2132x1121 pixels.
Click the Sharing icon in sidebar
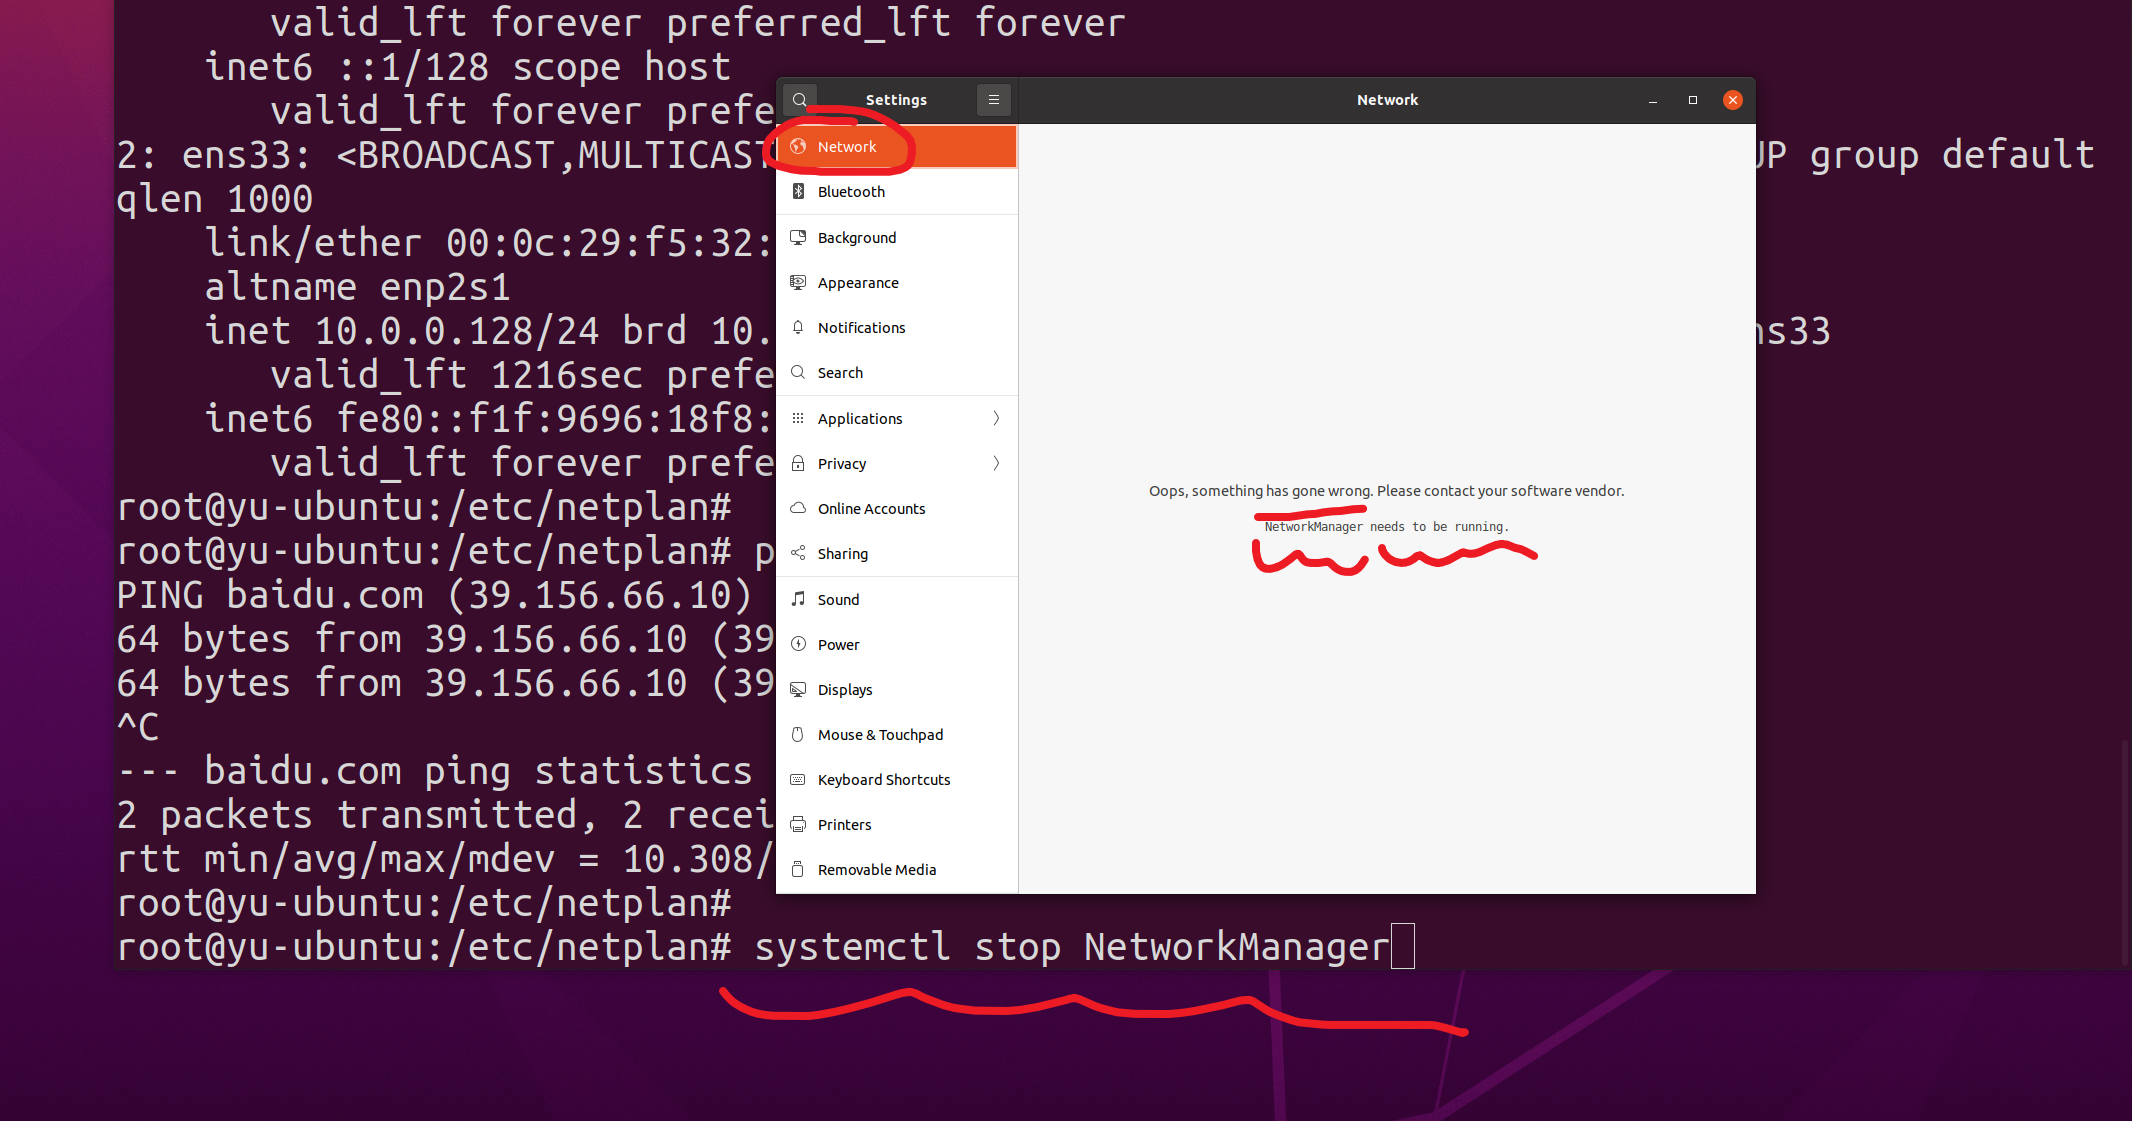[x=798, y=554]
